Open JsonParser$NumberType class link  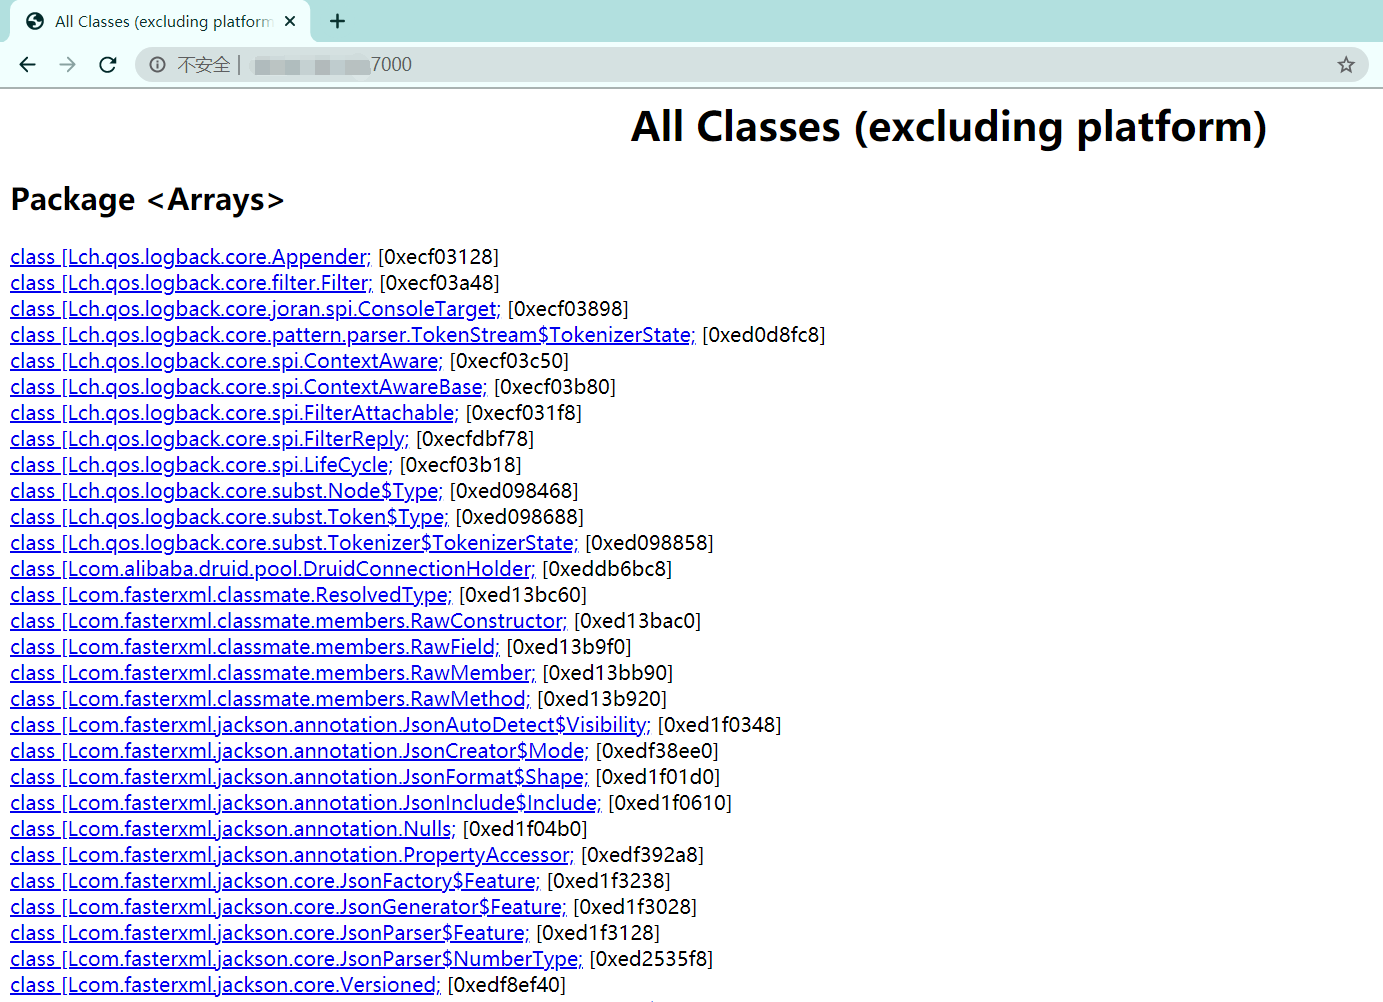point(296,959)
